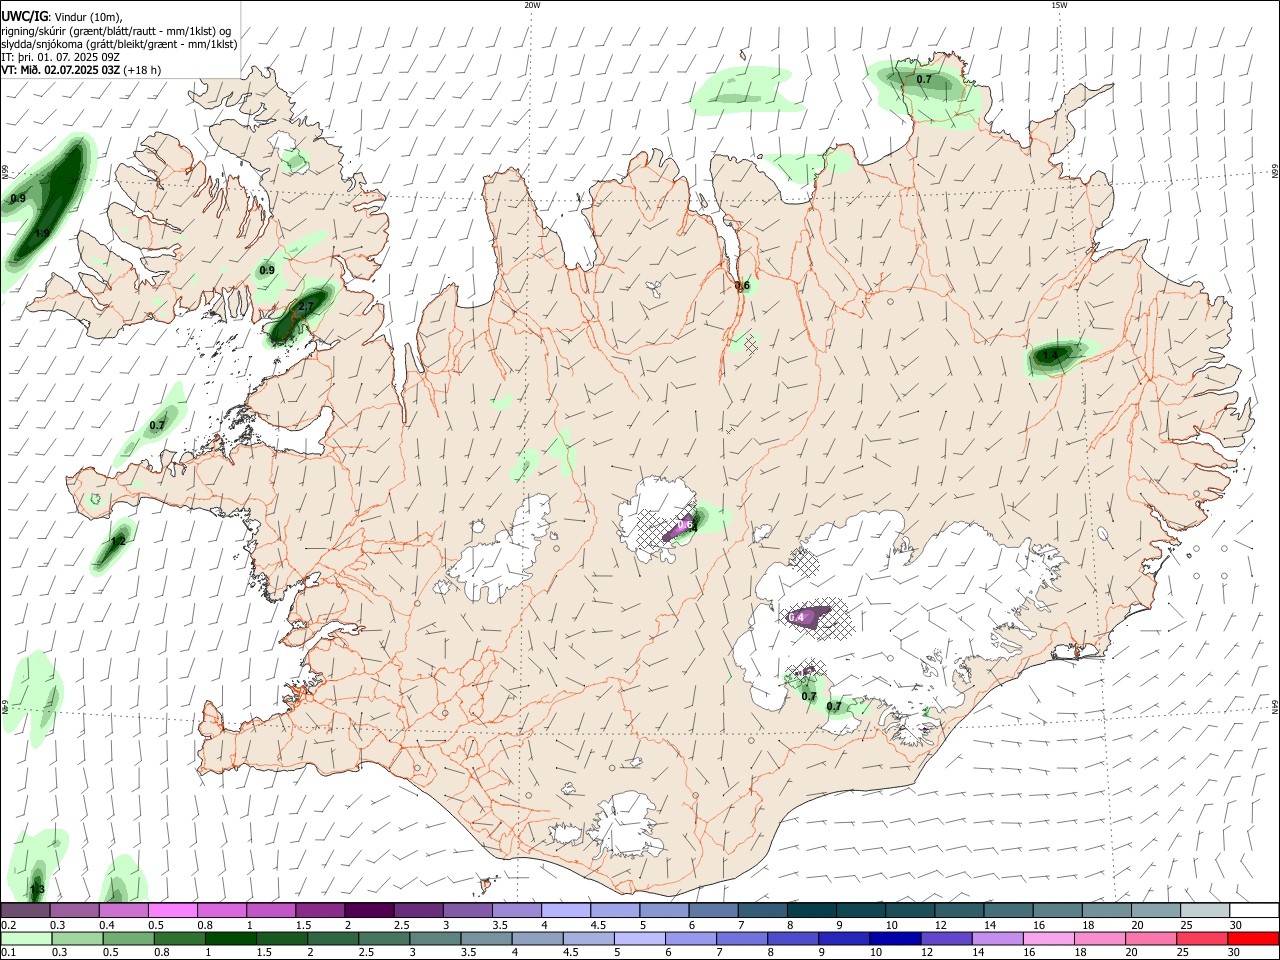This screenshot has width=1280, height=960.
Task: Pick the 30 bright red swatch, bottom legend row
Action: (x=1253, y=939)
